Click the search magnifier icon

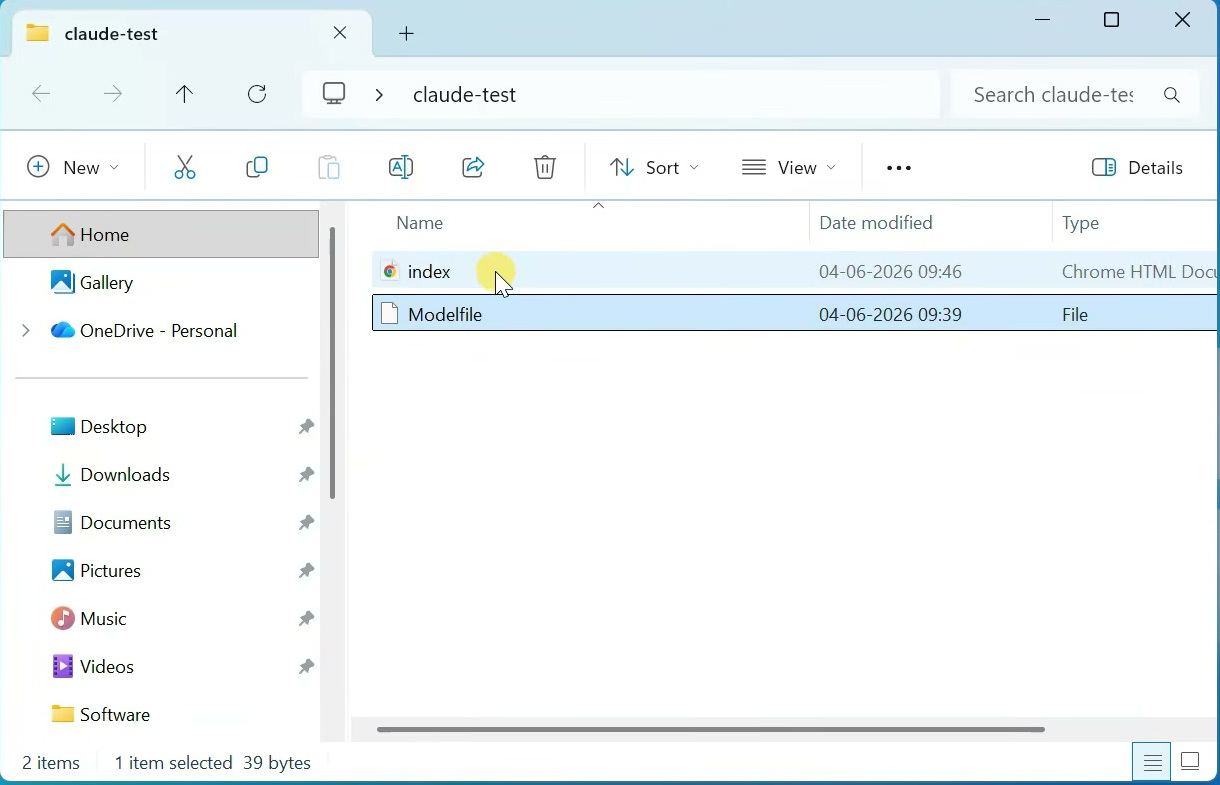click(x=1173, y=95)
